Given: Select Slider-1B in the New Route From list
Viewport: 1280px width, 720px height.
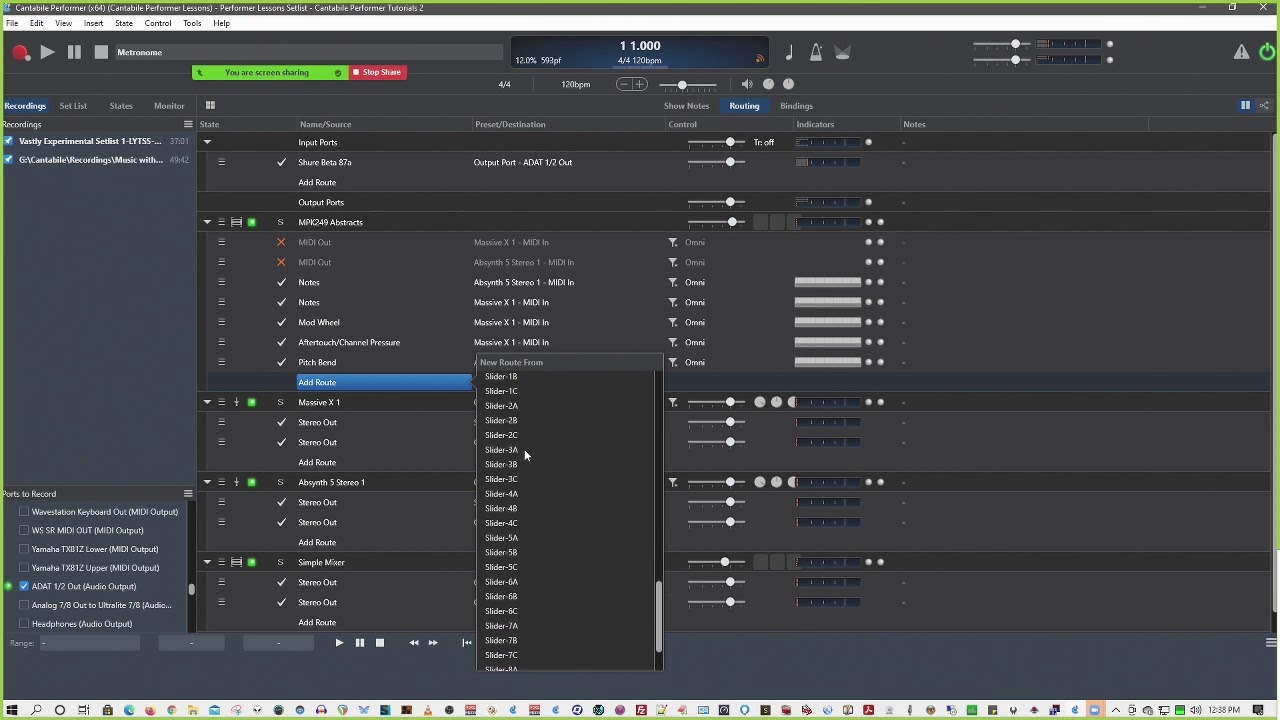Looking at the screenshot, I should point(501,376).
